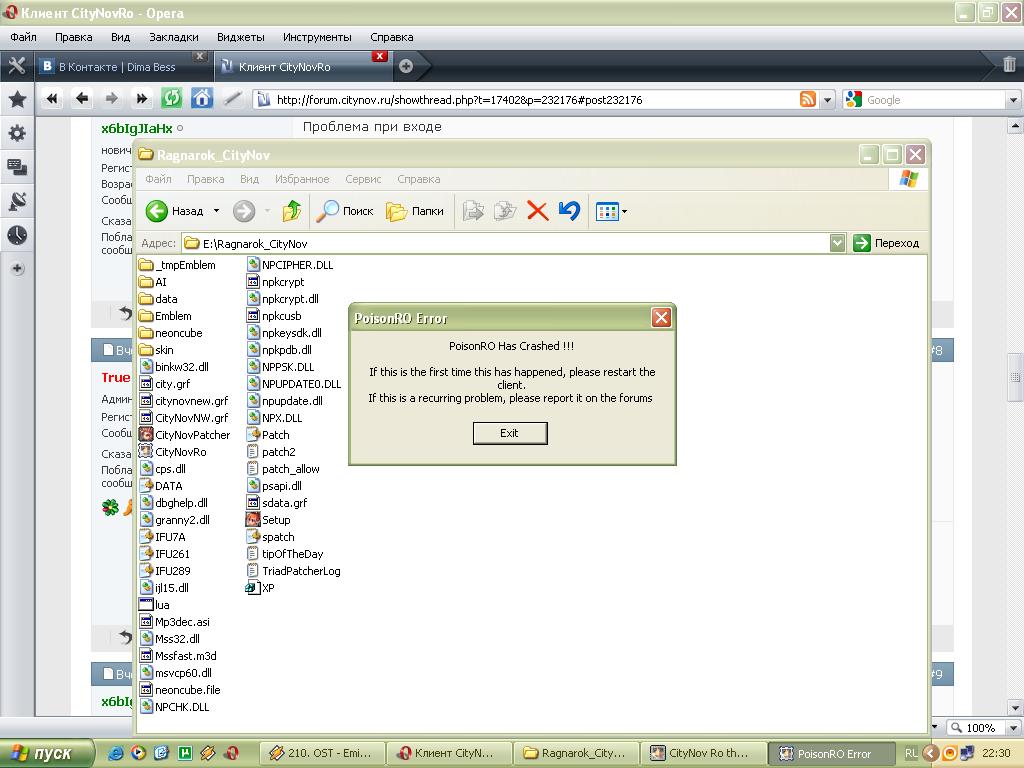
Task: Select the data folder
Action: click(158, 299)
